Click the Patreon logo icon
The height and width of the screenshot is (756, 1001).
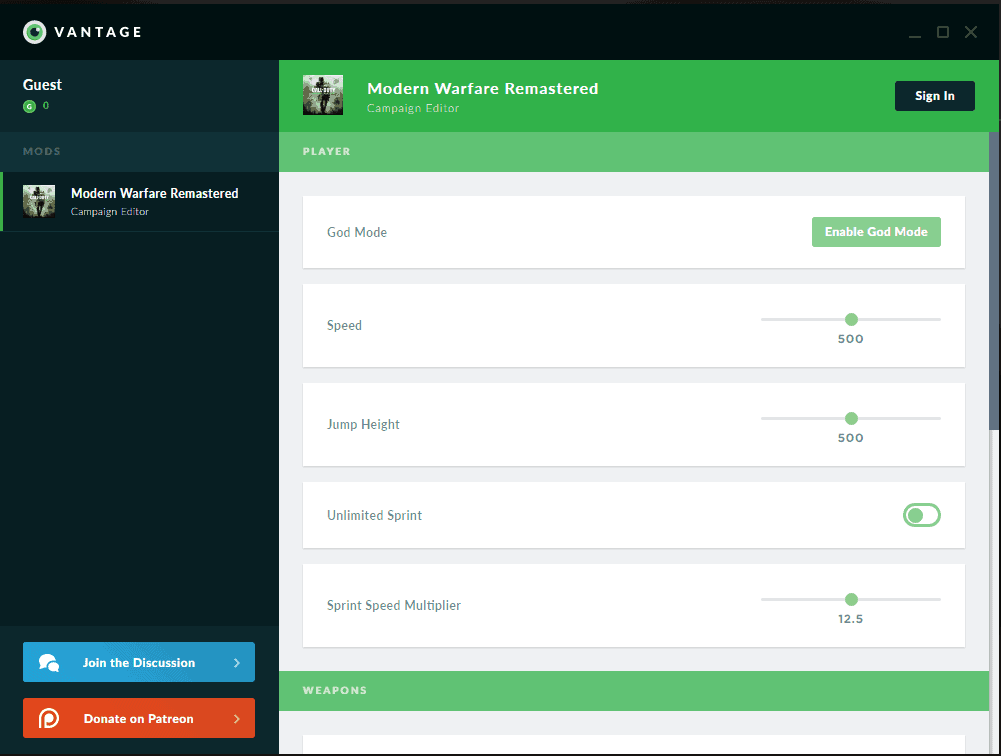[x=49, y=718]
